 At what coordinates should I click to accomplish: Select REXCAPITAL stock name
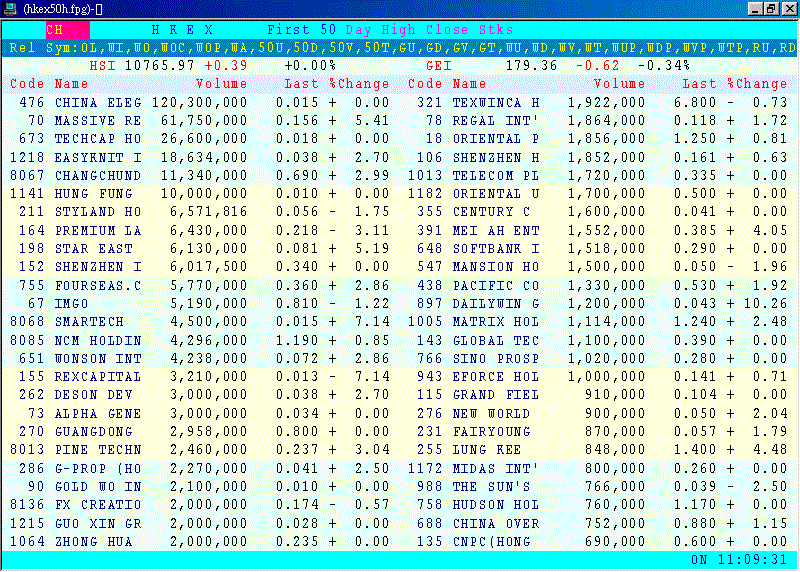click(98, 377)
